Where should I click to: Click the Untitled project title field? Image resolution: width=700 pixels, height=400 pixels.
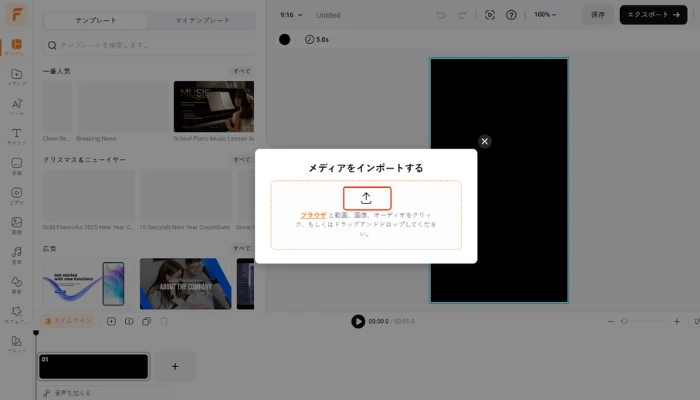pyautogui.click(x=328, y=15)
